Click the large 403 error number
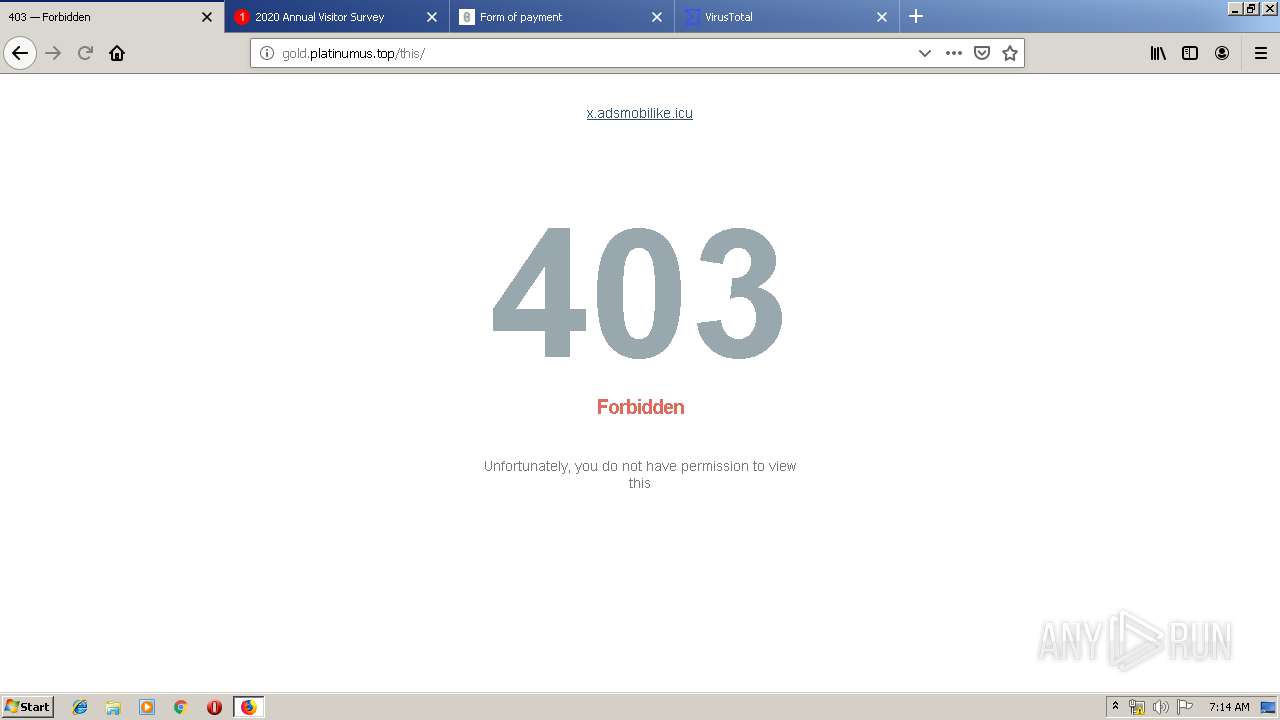1280x720 pixels. (x=638, y=292)
